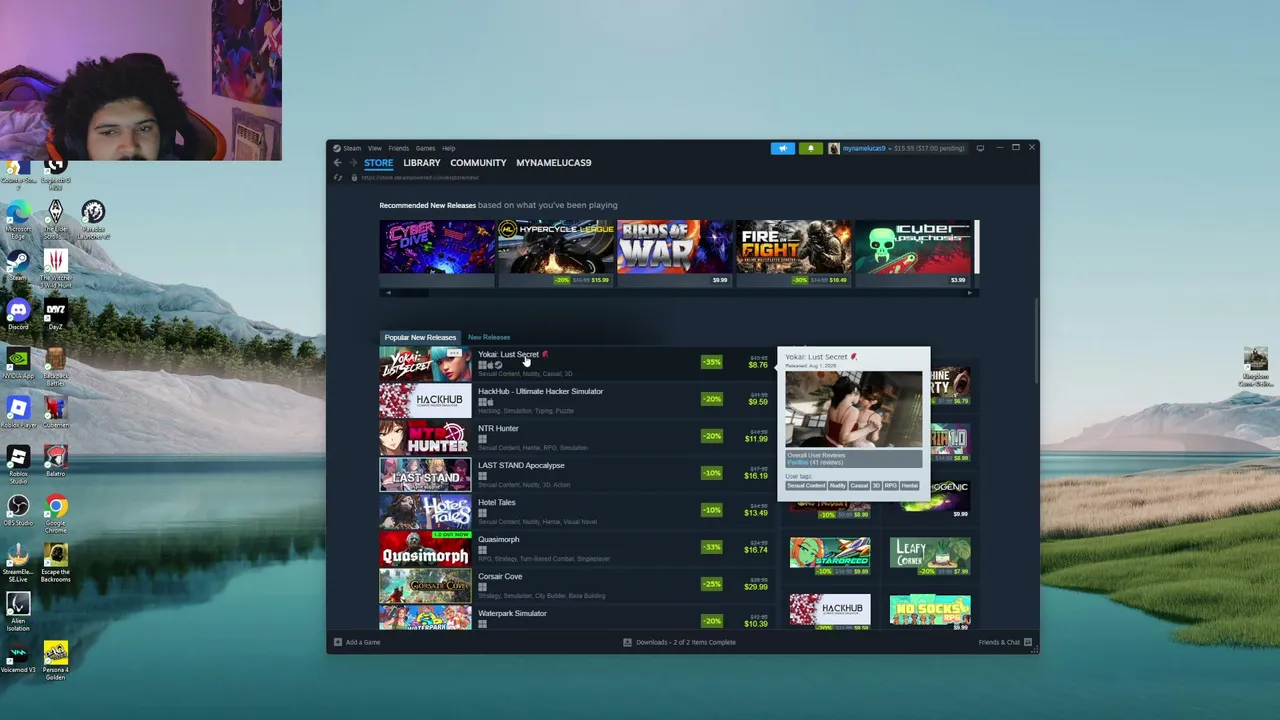The image size is (1280, 720).
Task: Select the Escape the Backrooms desktop icon
Action: click(55, 563)
